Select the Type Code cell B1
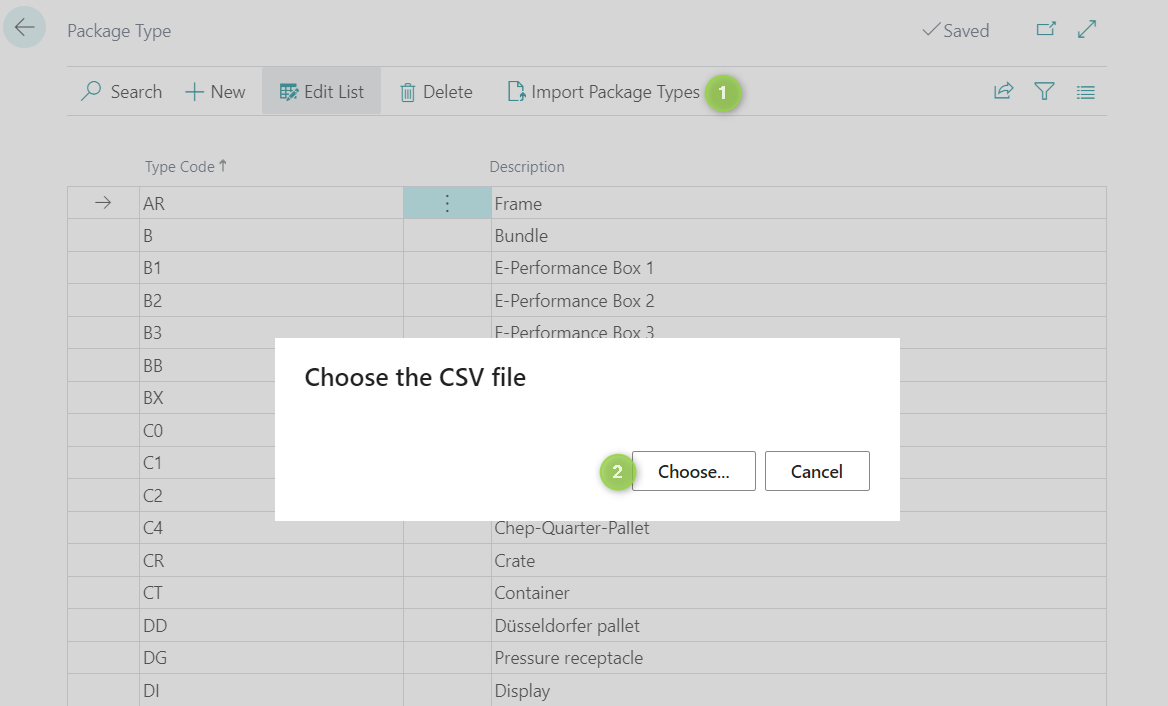The height and width of the screenshot is (706, 1168). 270,268
